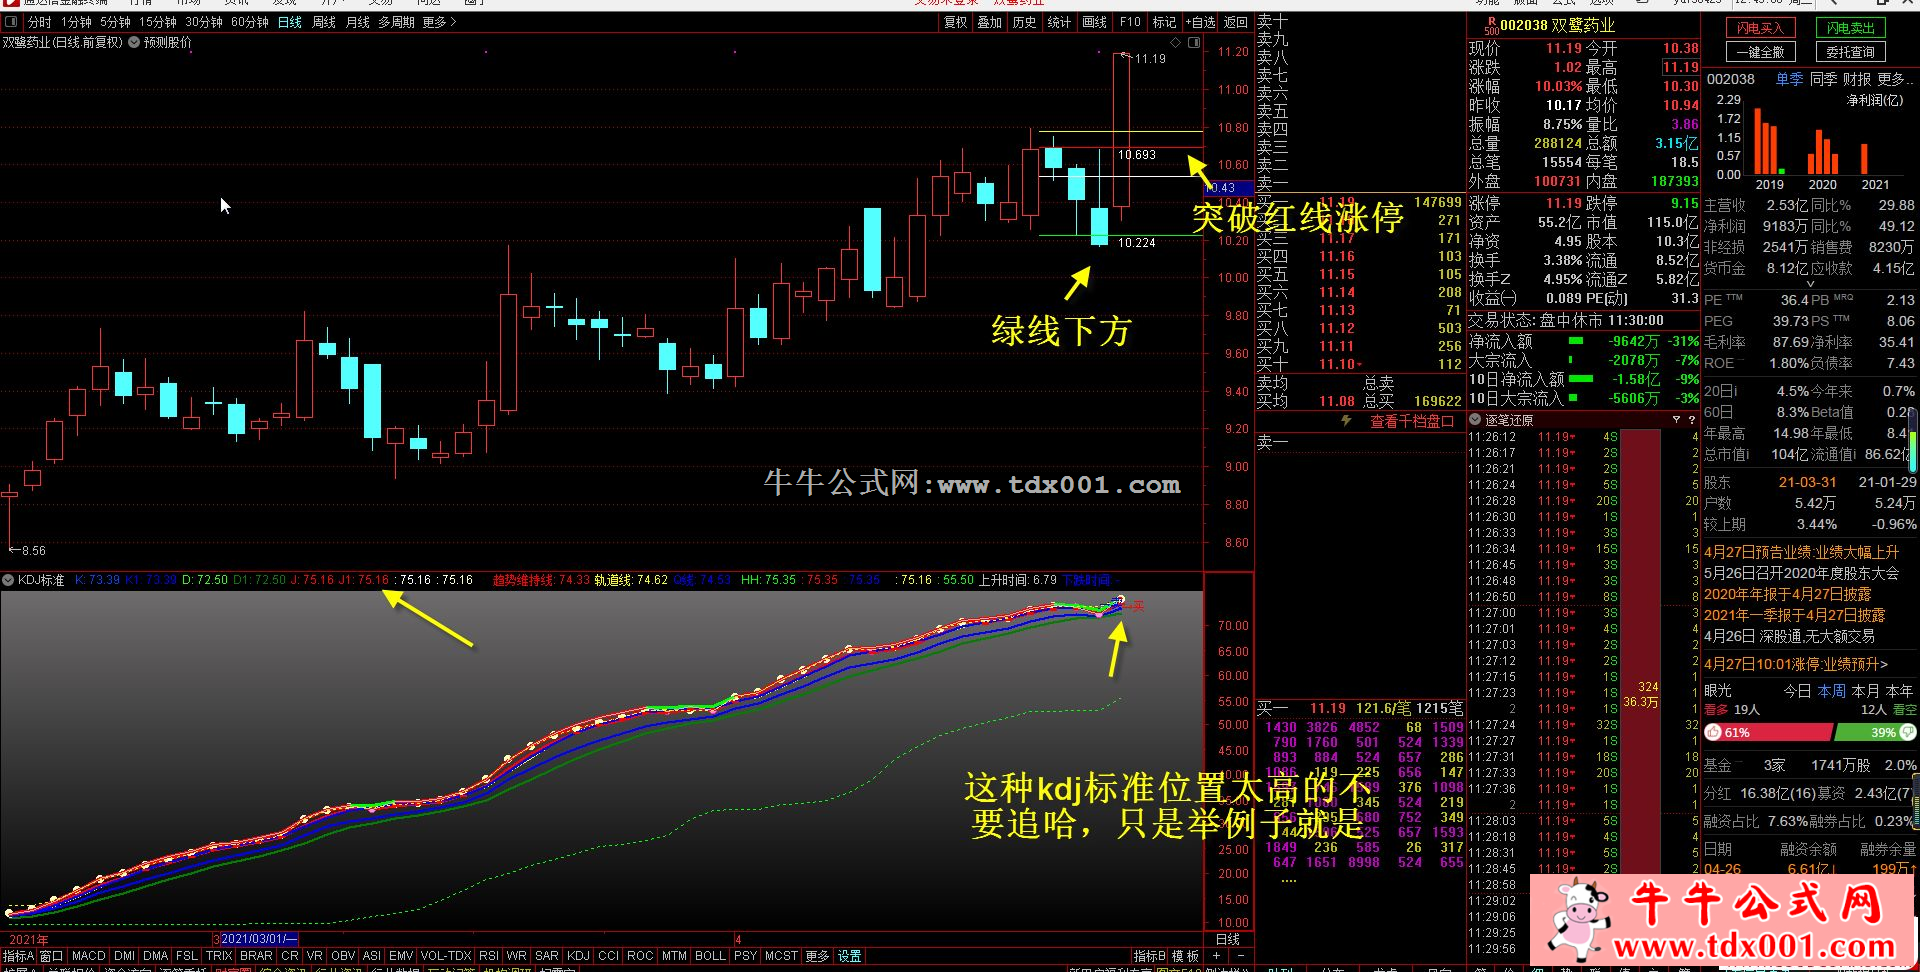
Task: Select MACD indicator tab
Action: [89, 956]
